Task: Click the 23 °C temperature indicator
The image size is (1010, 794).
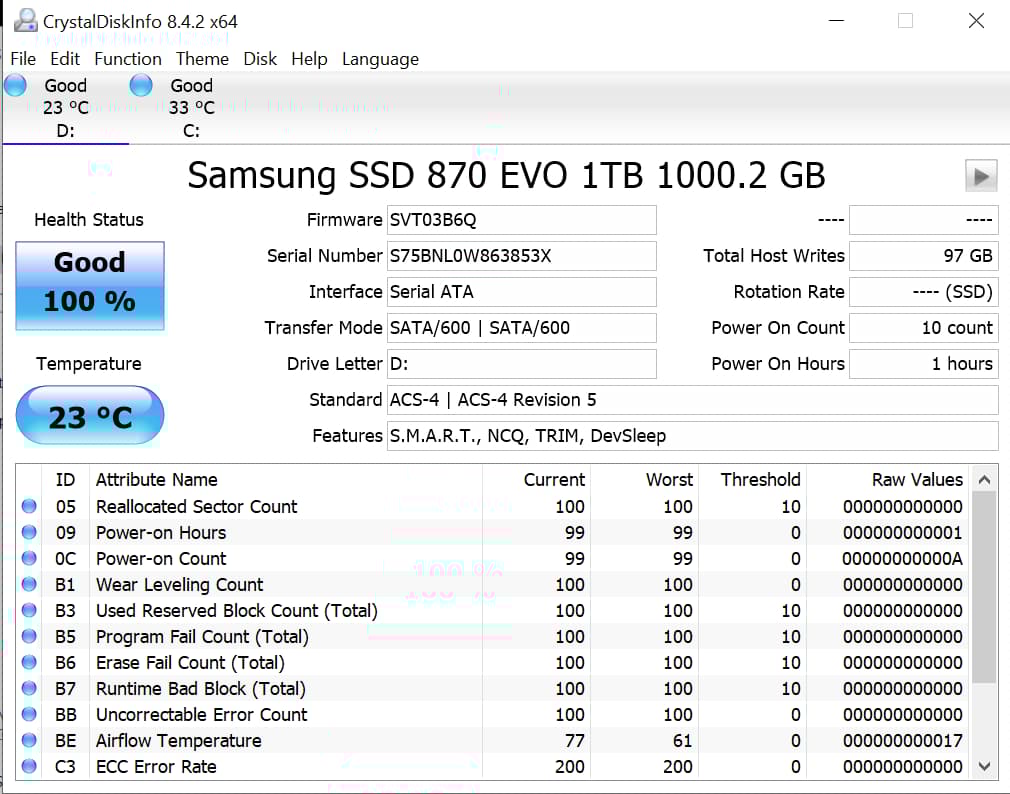Action: (x=90, y=415)
